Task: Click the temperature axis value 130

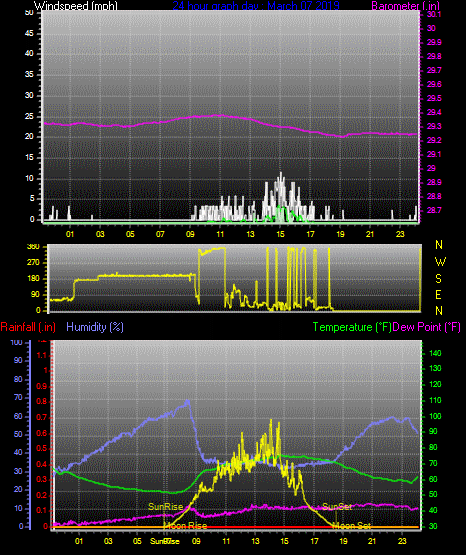Action: click(x=435, y=368)
